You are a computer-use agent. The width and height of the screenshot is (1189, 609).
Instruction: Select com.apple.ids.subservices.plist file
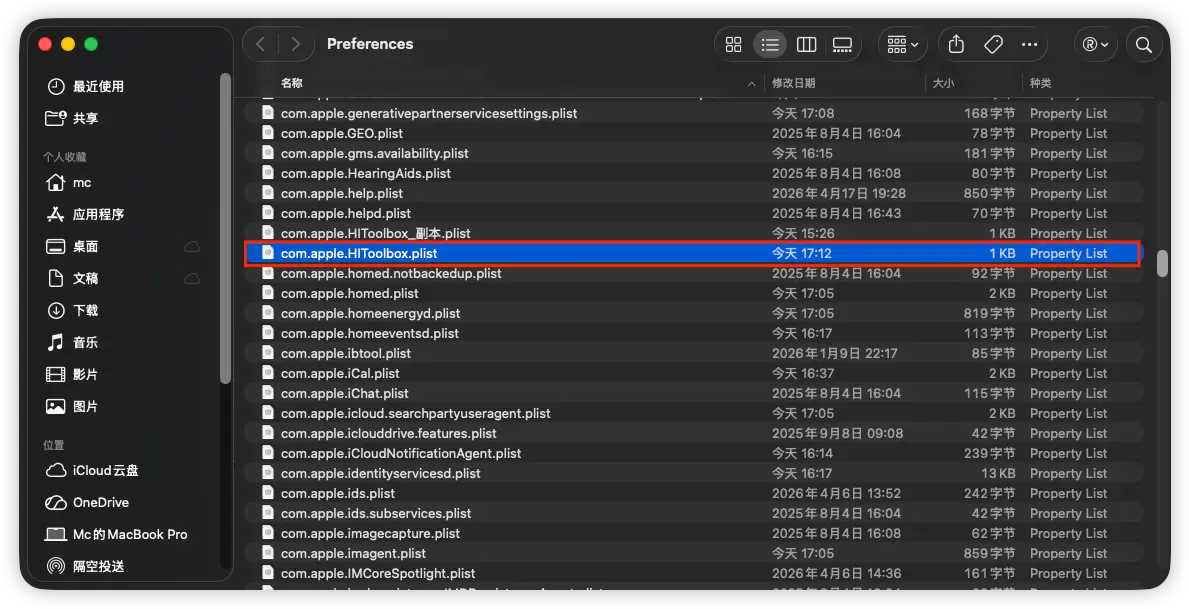(693, 513)
